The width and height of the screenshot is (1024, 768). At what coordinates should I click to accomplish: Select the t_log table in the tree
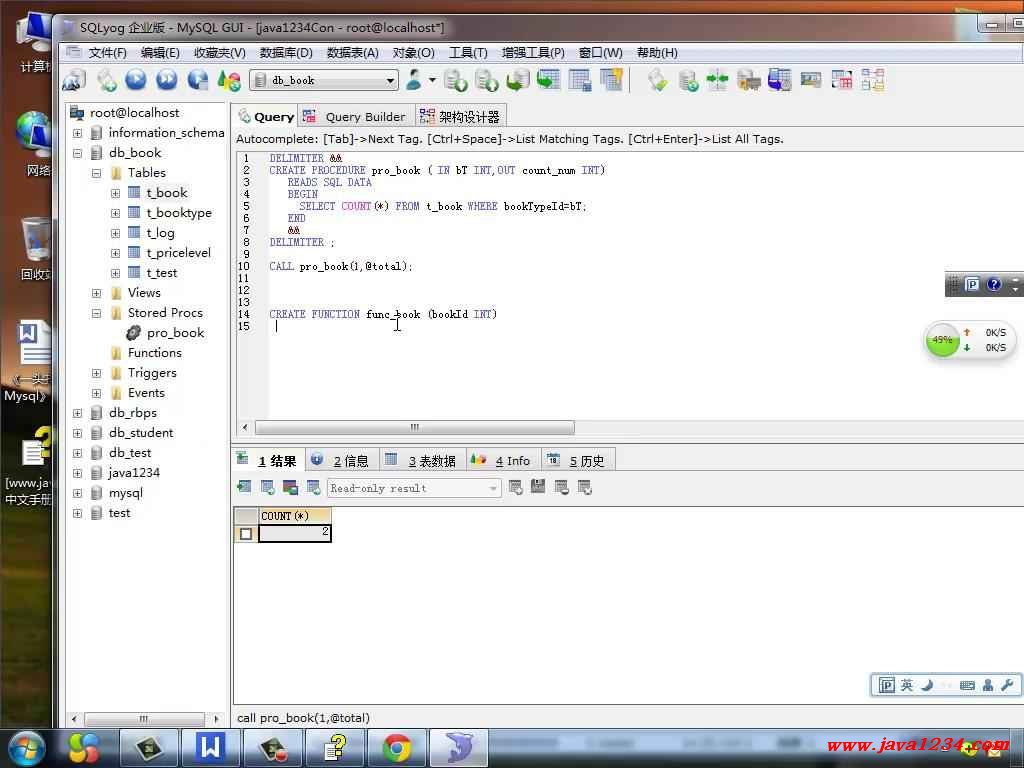pos(161,233)
